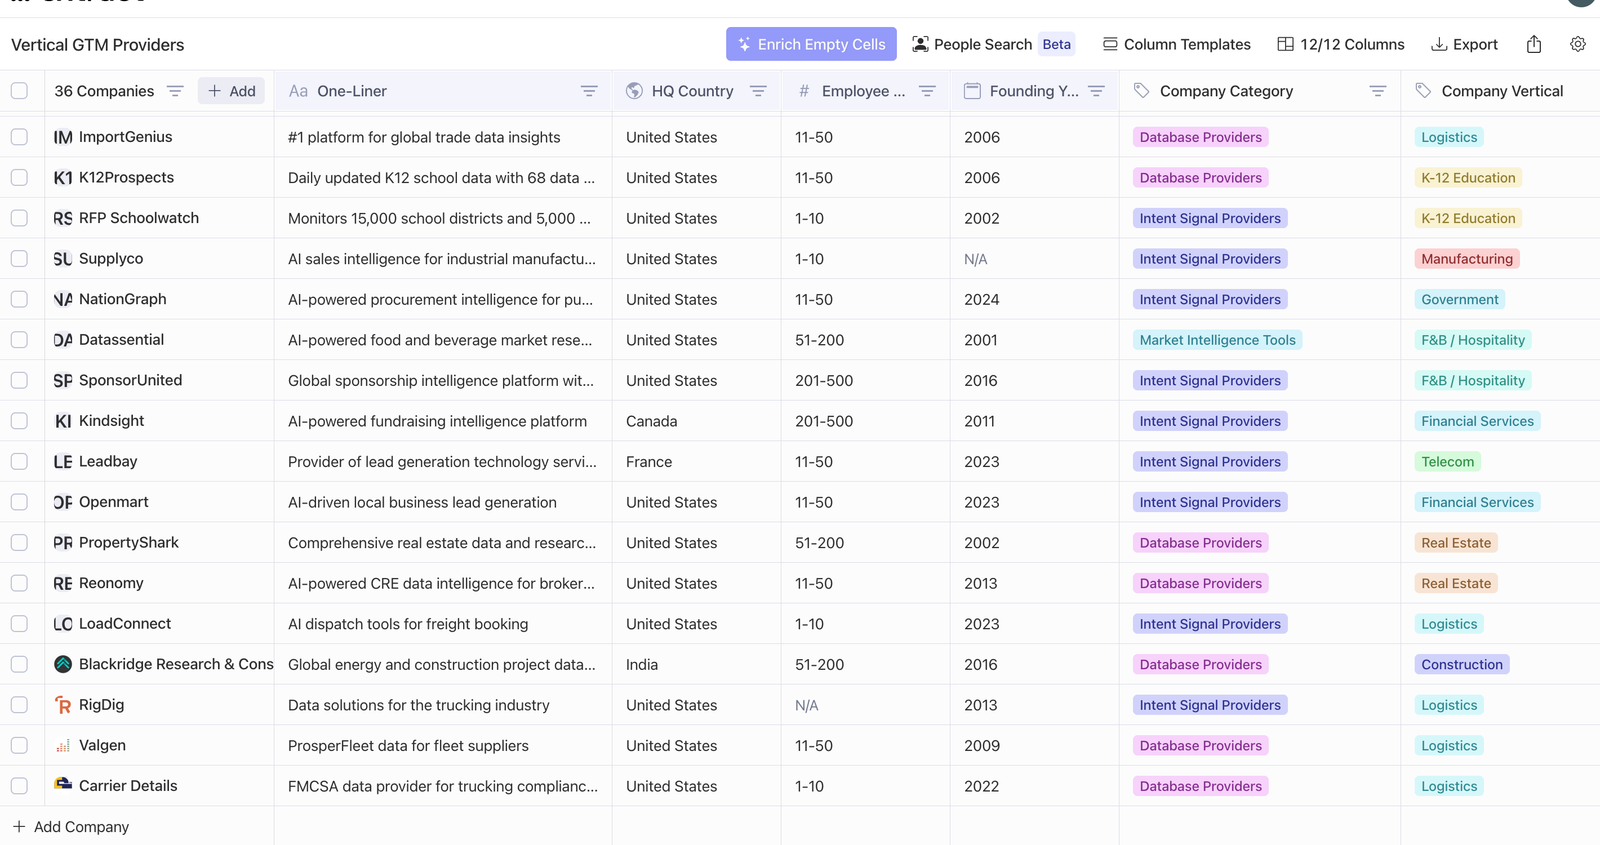Open the settings gear icon
Viewport: 1600px width, 845px height.
tap(1577, 44)
